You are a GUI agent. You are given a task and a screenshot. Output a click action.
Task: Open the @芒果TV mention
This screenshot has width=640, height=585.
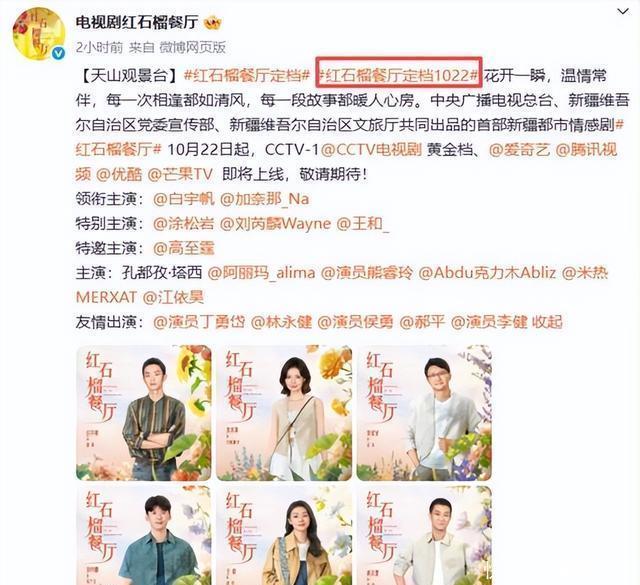tap(180, 174)
